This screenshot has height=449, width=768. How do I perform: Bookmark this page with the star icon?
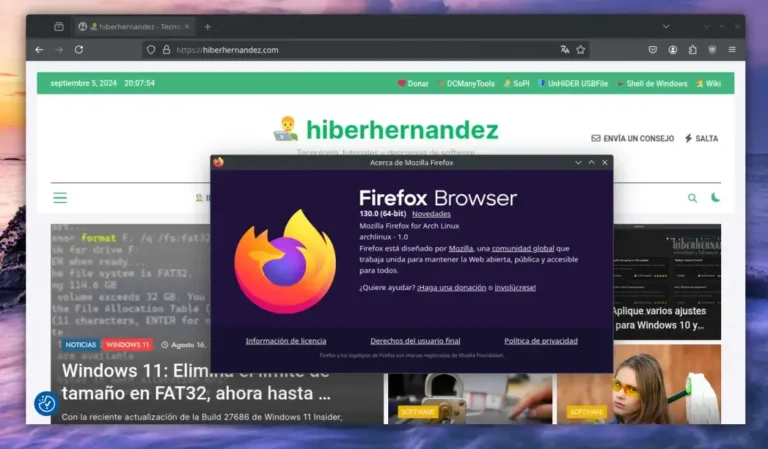580,49
